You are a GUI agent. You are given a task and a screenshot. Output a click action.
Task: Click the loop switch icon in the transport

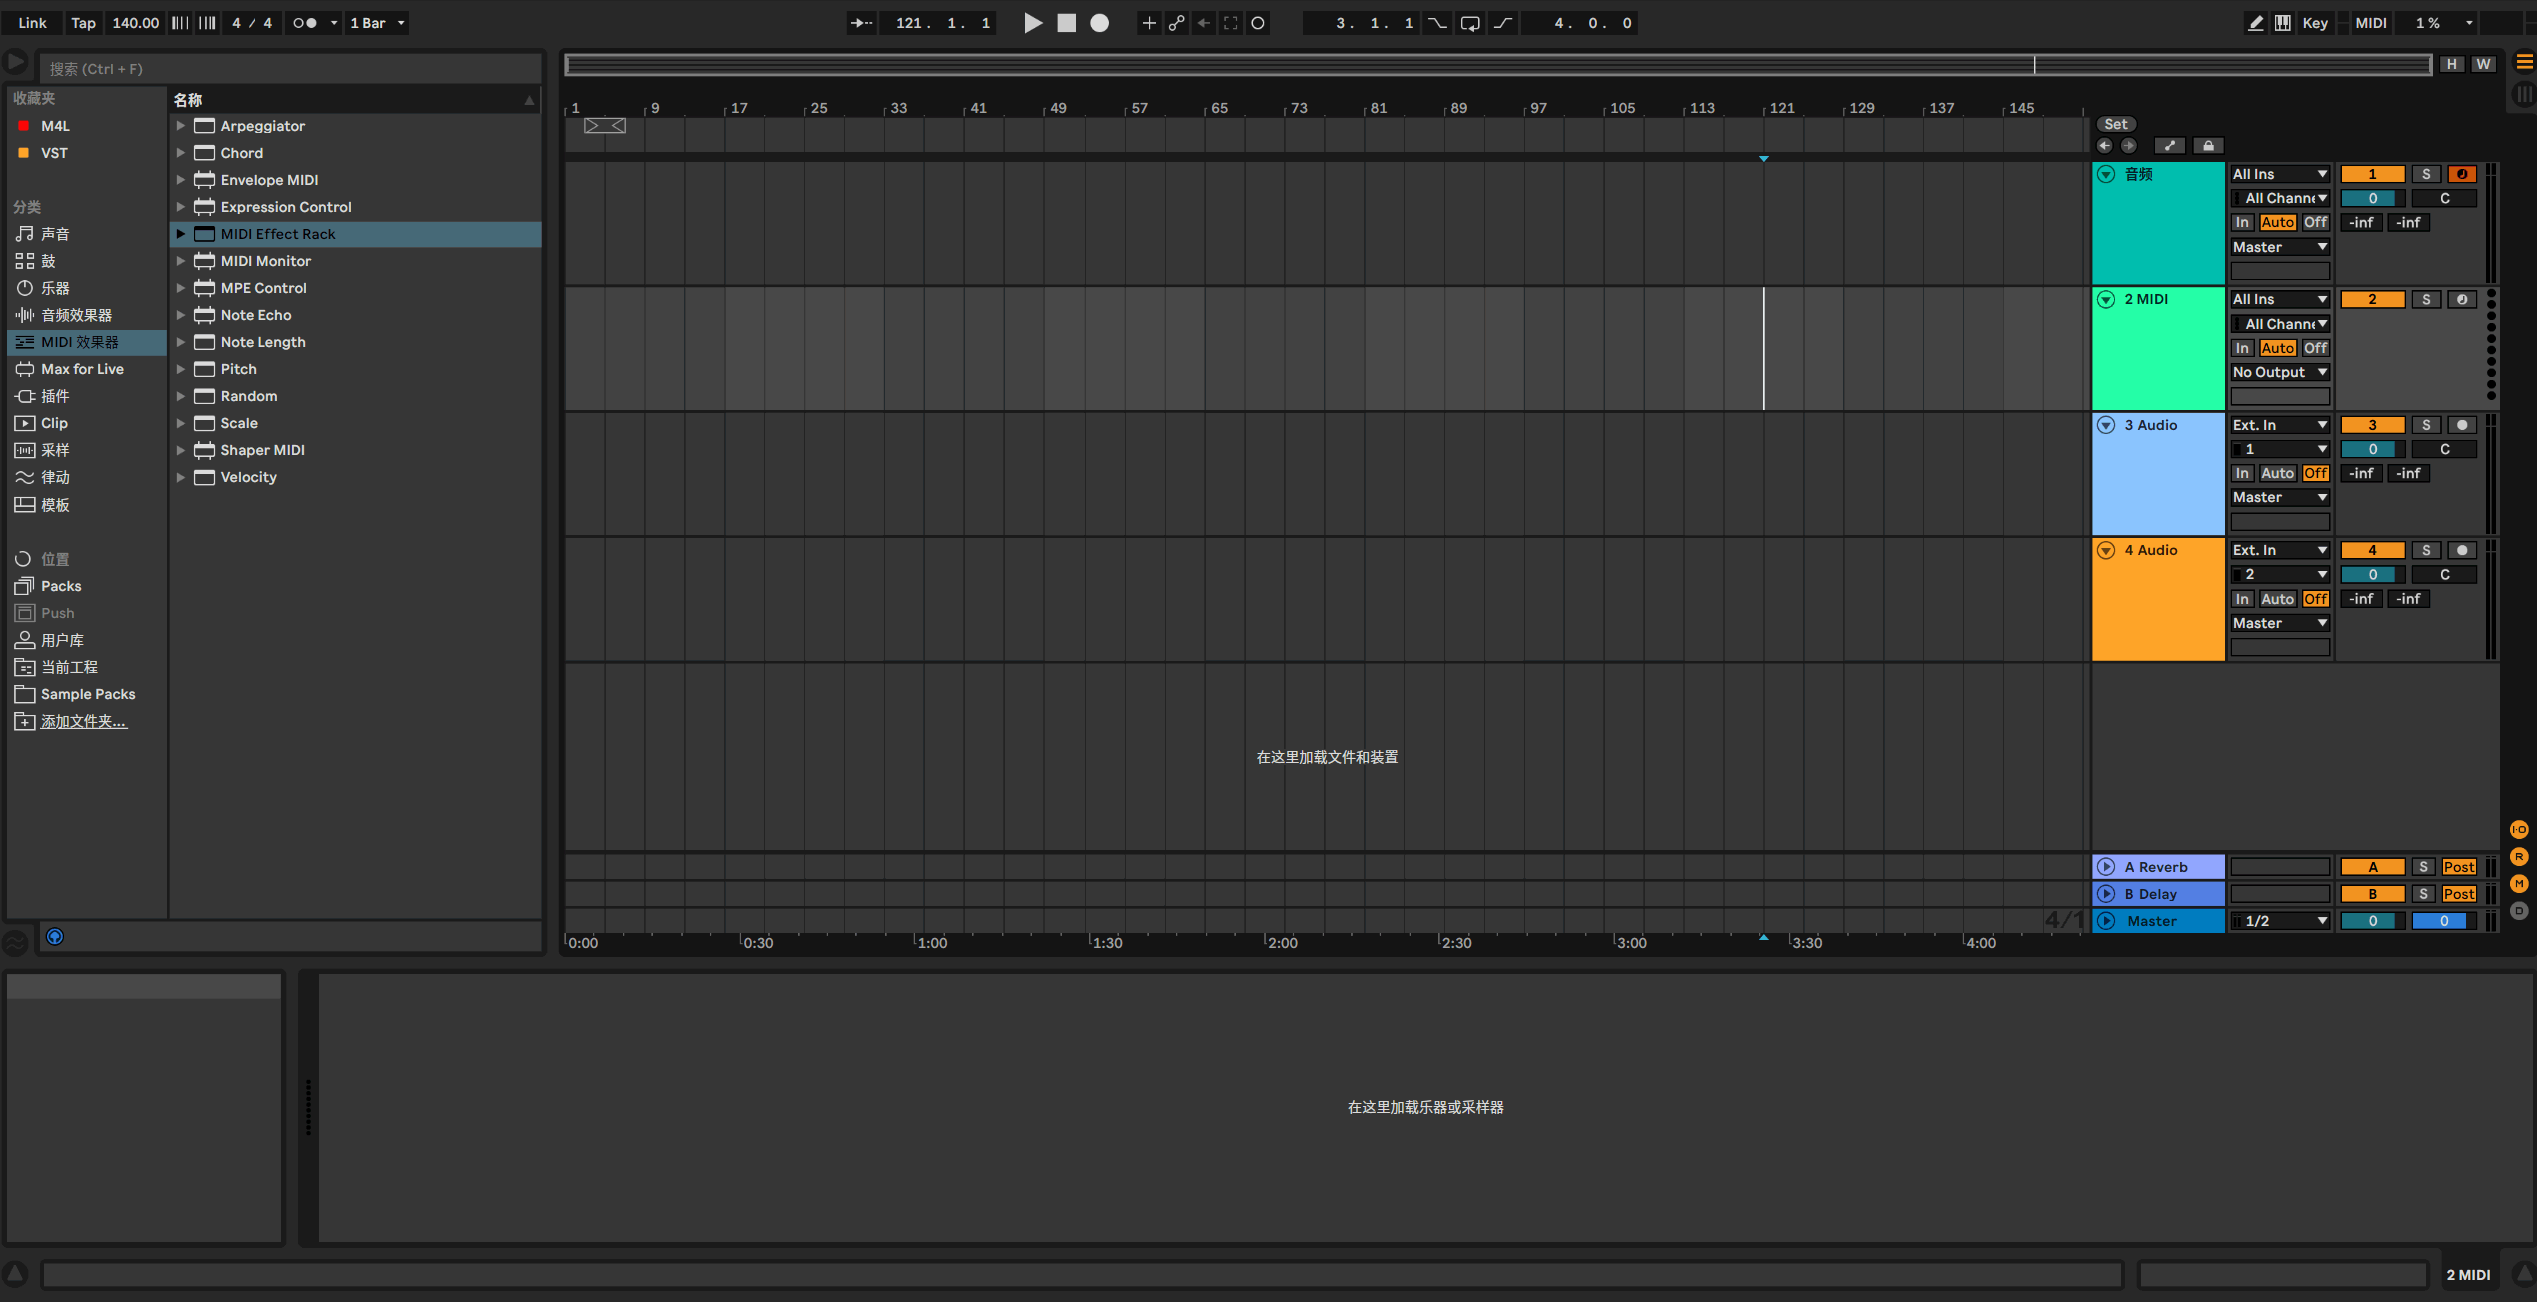tap(1469, 23)
